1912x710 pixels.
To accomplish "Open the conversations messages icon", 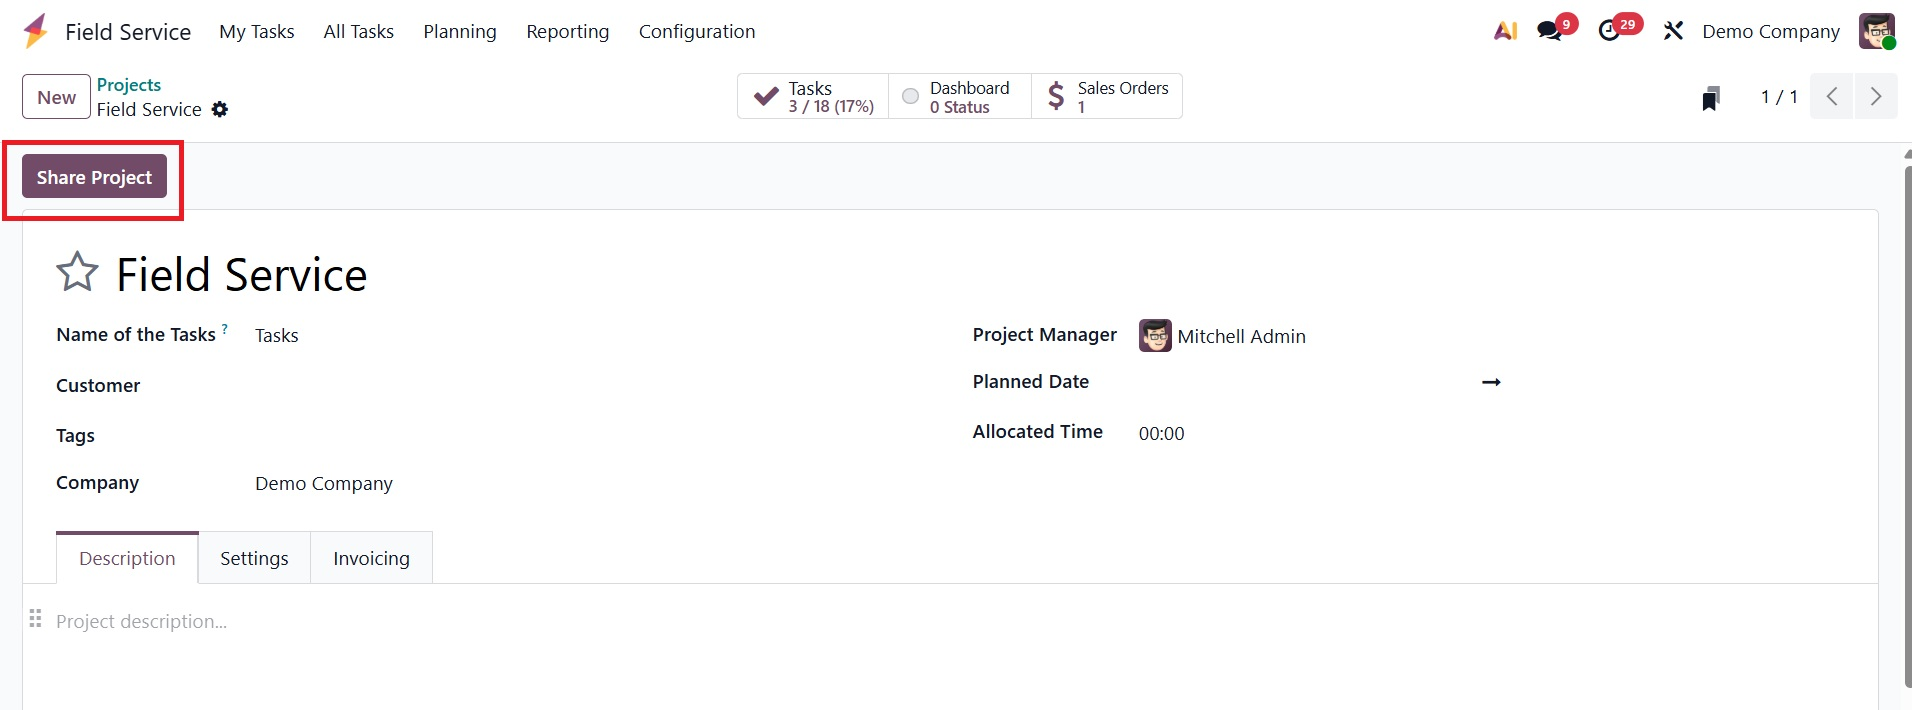I will tap(1550, 31).
